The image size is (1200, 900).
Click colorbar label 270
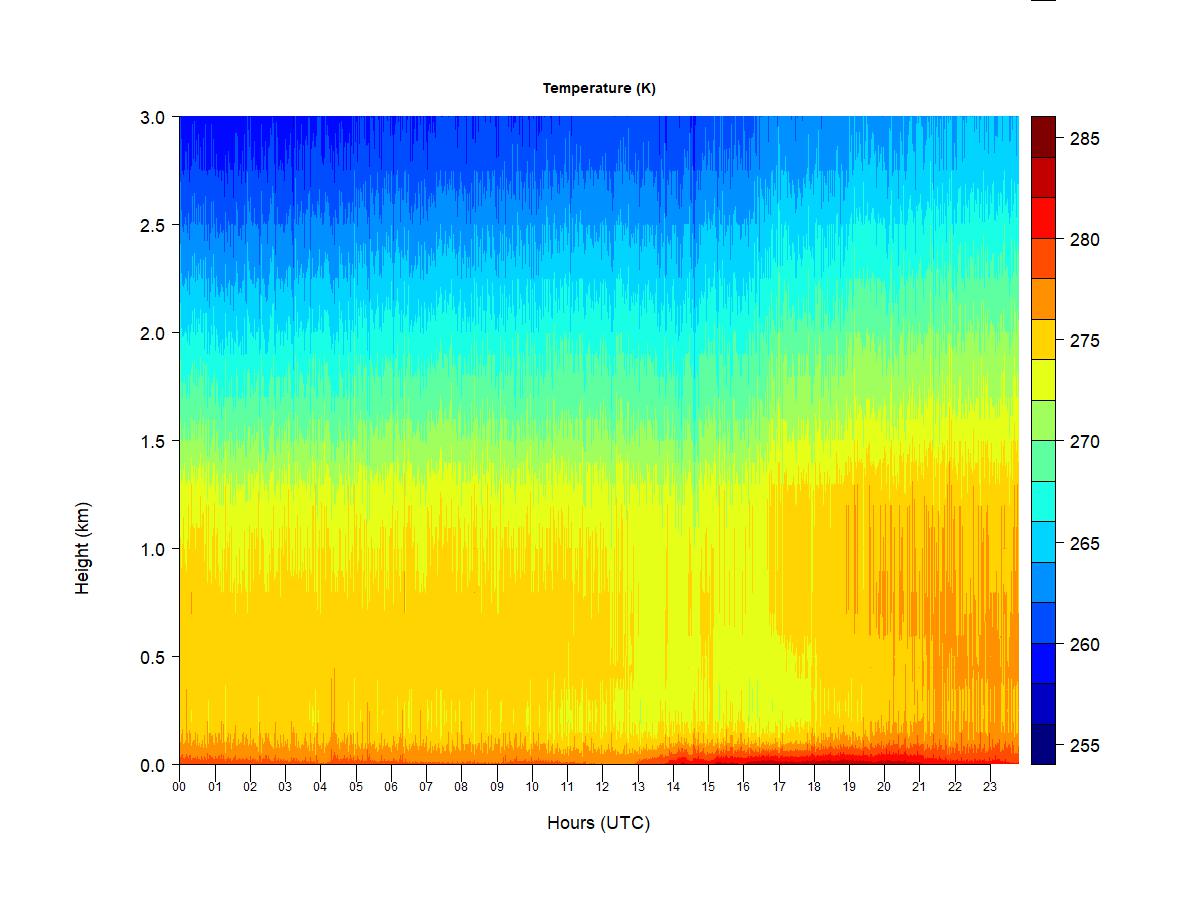[x=1084, y=442]
